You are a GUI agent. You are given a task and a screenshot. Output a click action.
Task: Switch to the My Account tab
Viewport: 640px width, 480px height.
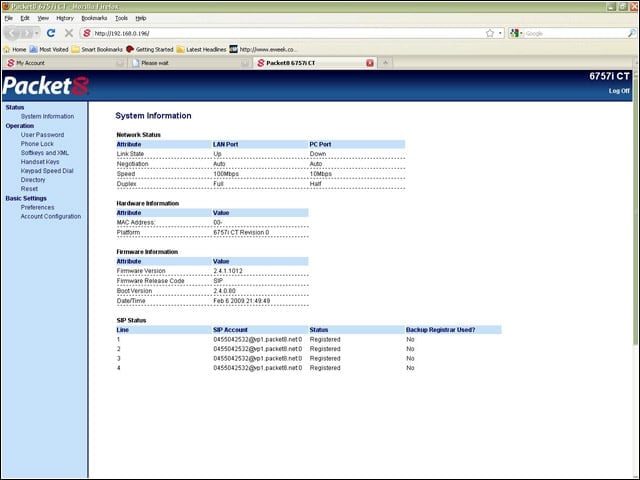[x=64, y=63]
